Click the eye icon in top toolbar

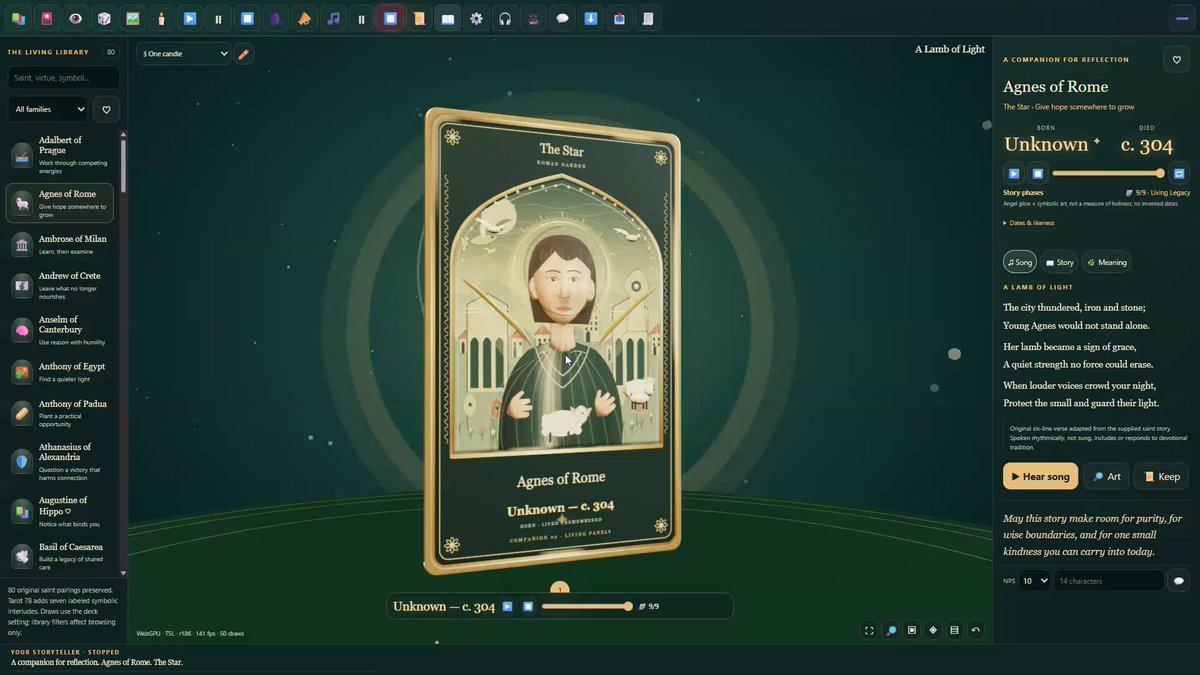click(x=75, y=18)
